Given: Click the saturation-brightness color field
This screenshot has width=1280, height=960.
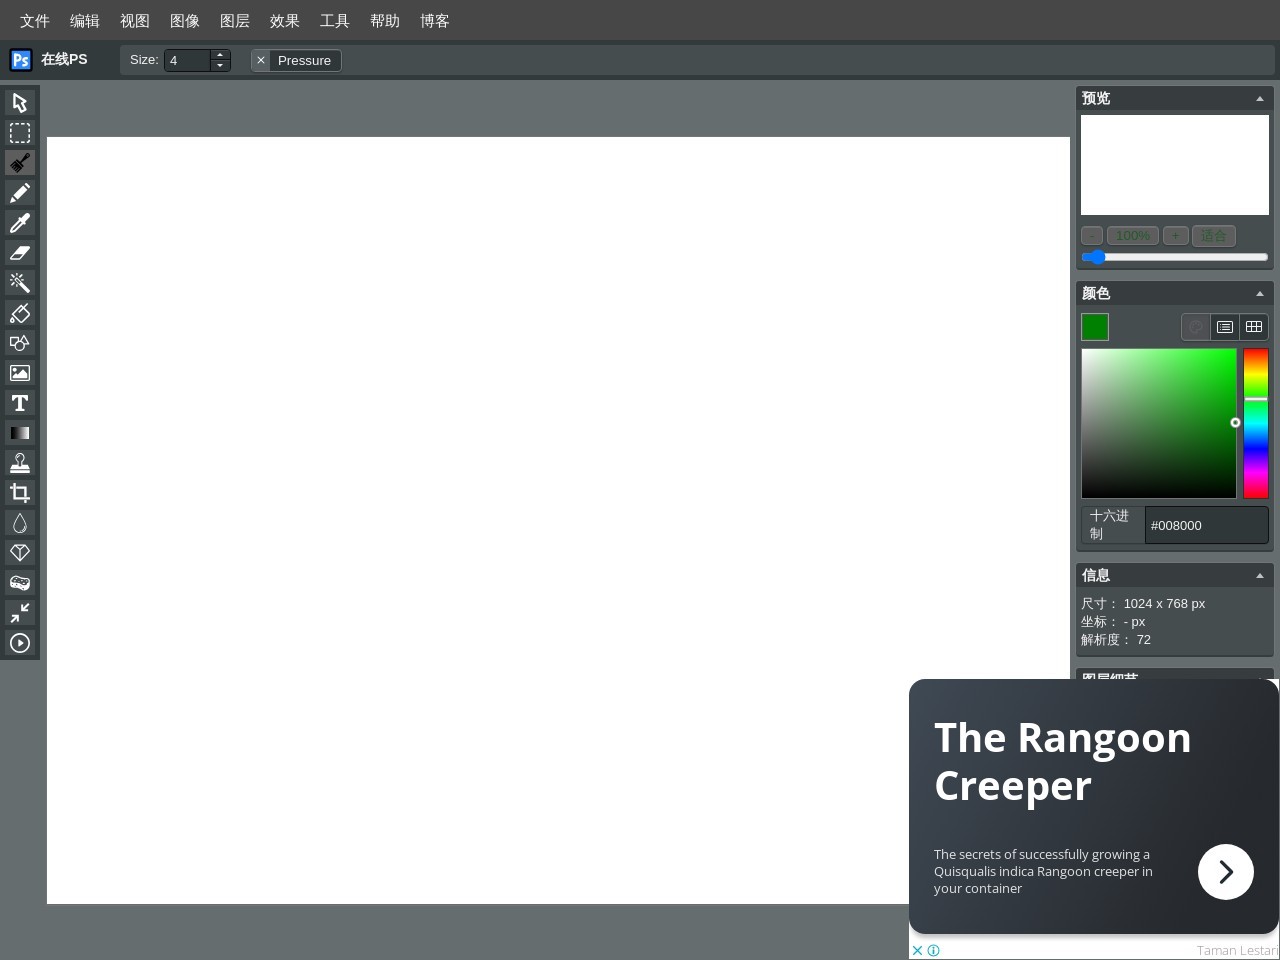Looking at the screenshot, I should click(x=1159, y=423).
